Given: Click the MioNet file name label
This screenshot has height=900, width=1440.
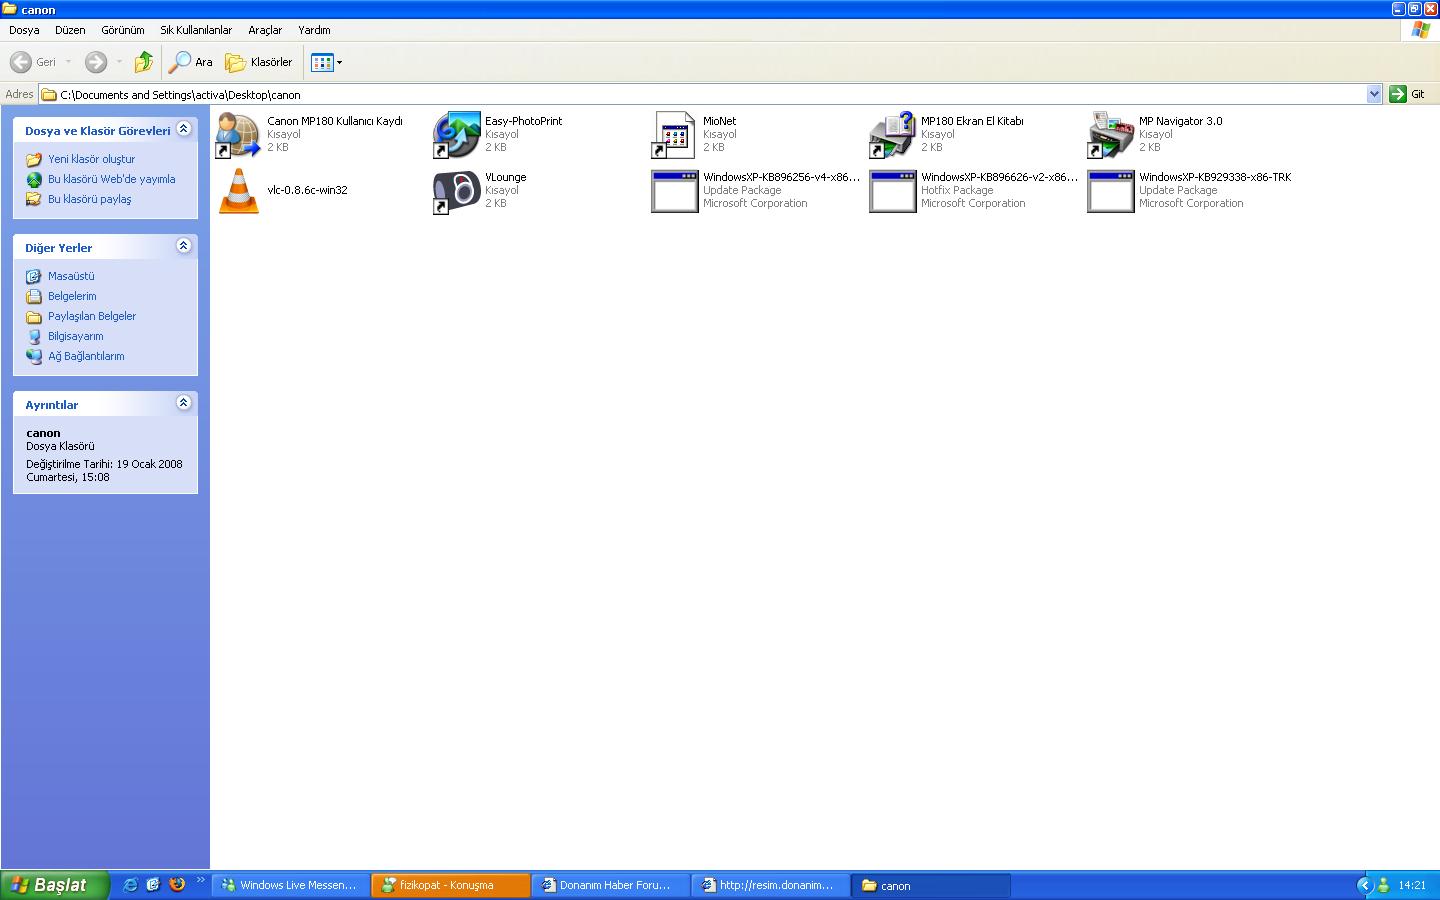Looking at the screenshot, I should pos(719,121).
